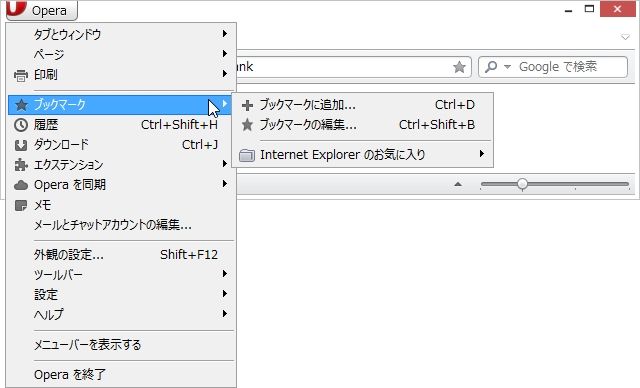Open タブとウィンドウ submenu
Image resolution: width=640 pixels, height=388 pixels.
click(121, 34)
